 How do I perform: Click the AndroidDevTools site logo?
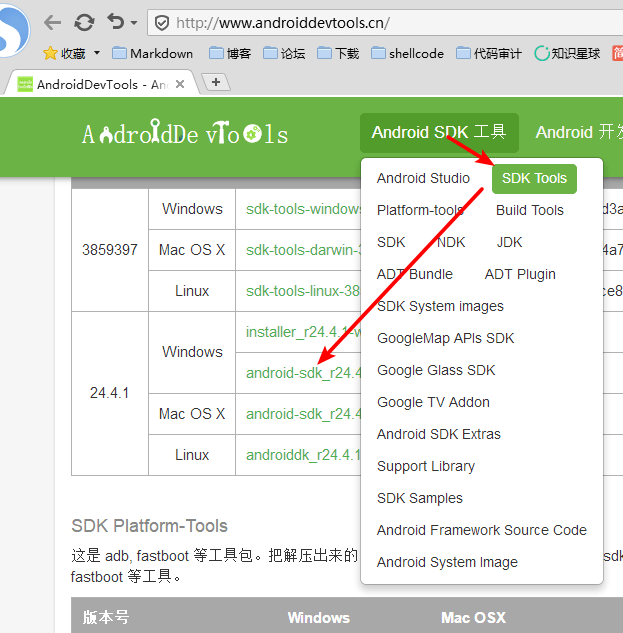185,132
